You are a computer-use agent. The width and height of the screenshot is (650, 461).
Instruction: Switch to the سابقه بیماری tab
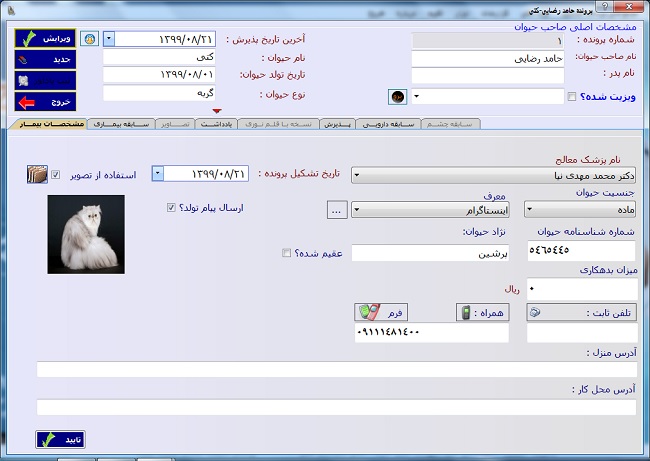pos(119,124)
